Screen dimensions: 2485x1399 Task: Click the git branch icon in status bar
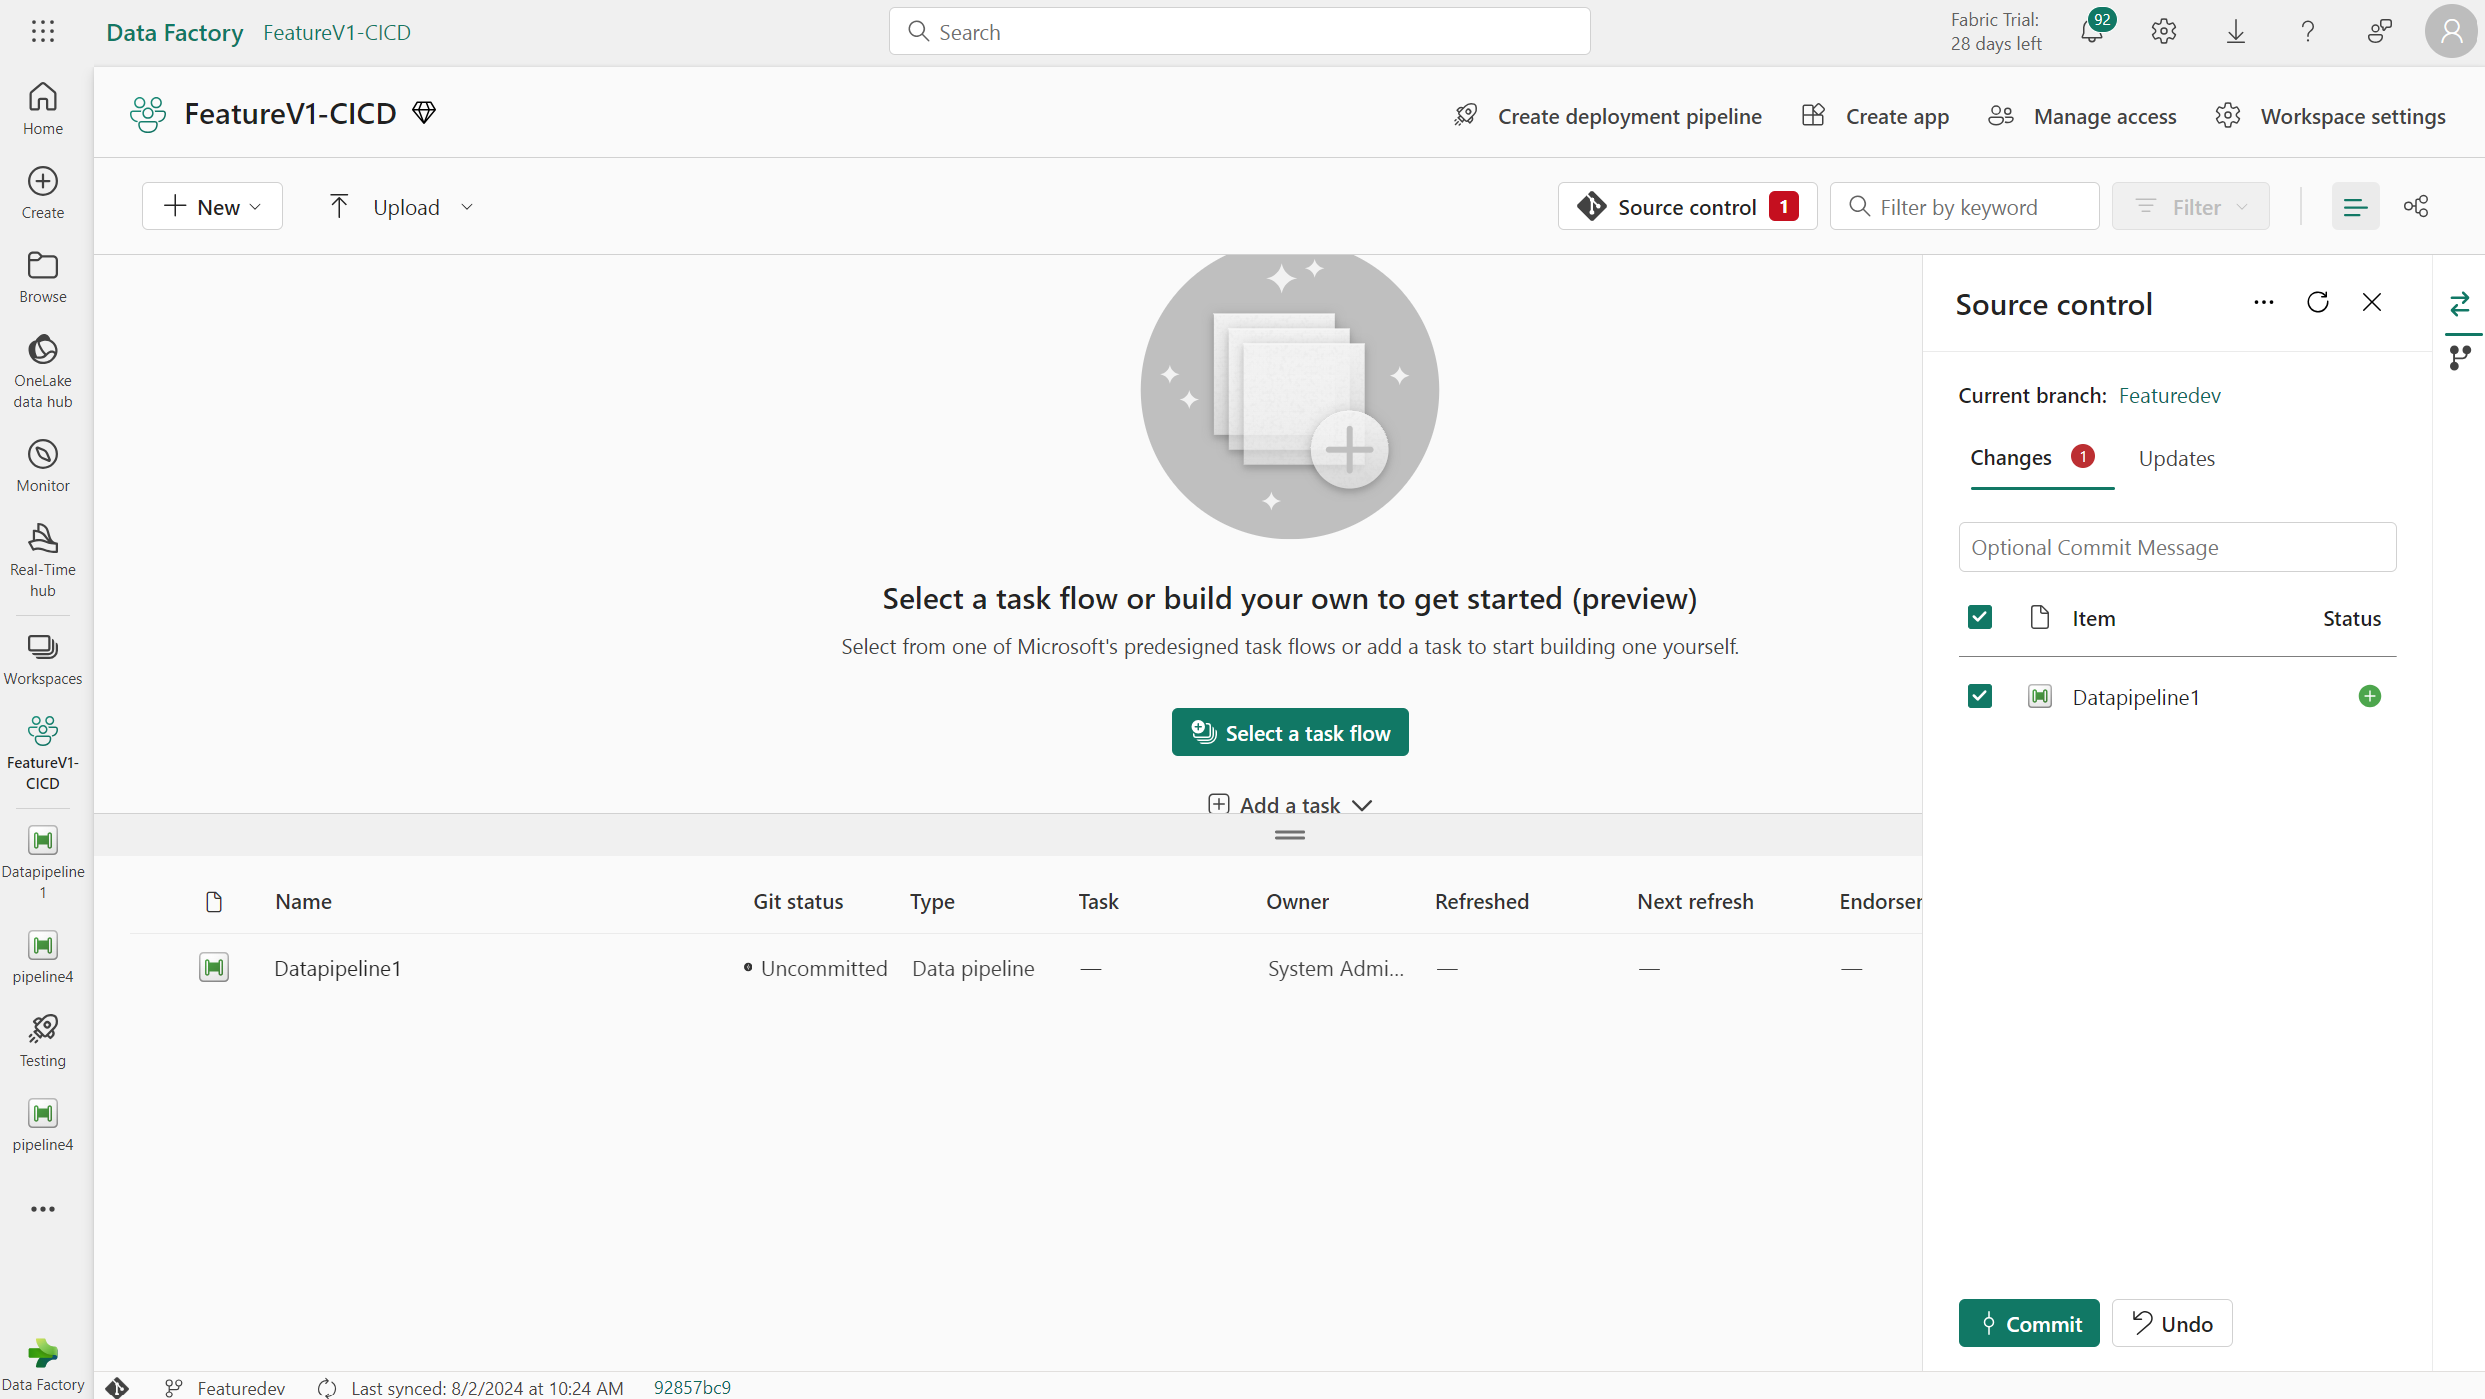172,1385
